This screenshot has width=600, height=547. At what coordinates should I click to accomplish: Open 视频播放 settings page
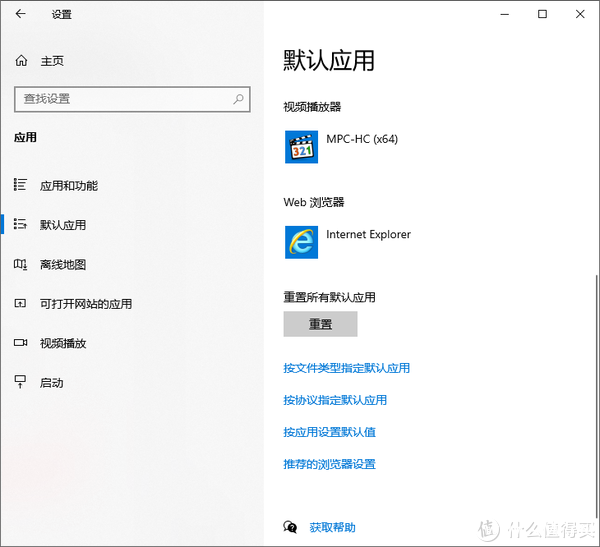click(x=63, y=343)
